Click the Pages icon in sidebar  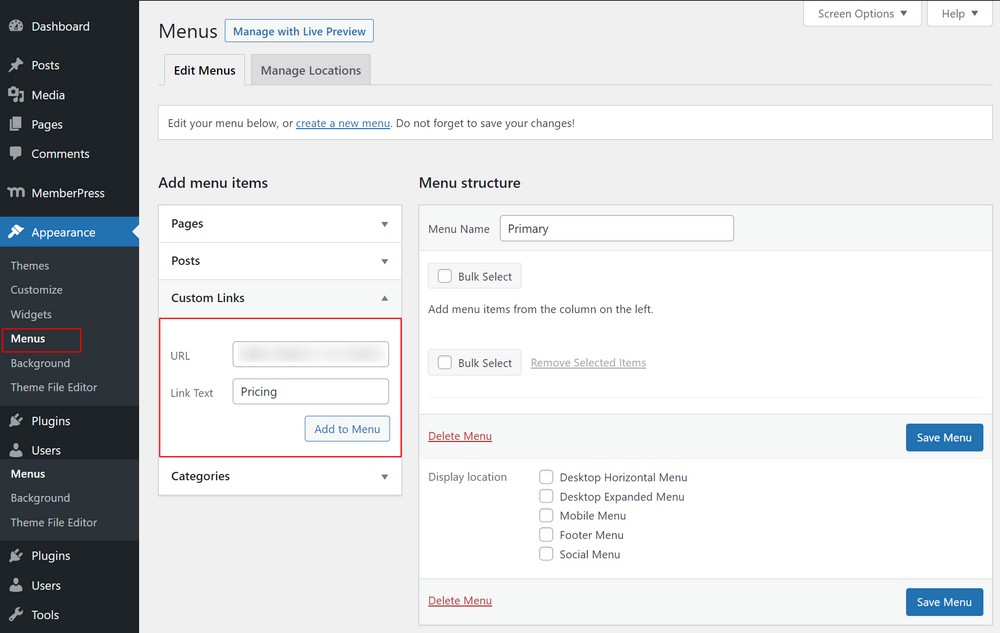click(16, 124)
